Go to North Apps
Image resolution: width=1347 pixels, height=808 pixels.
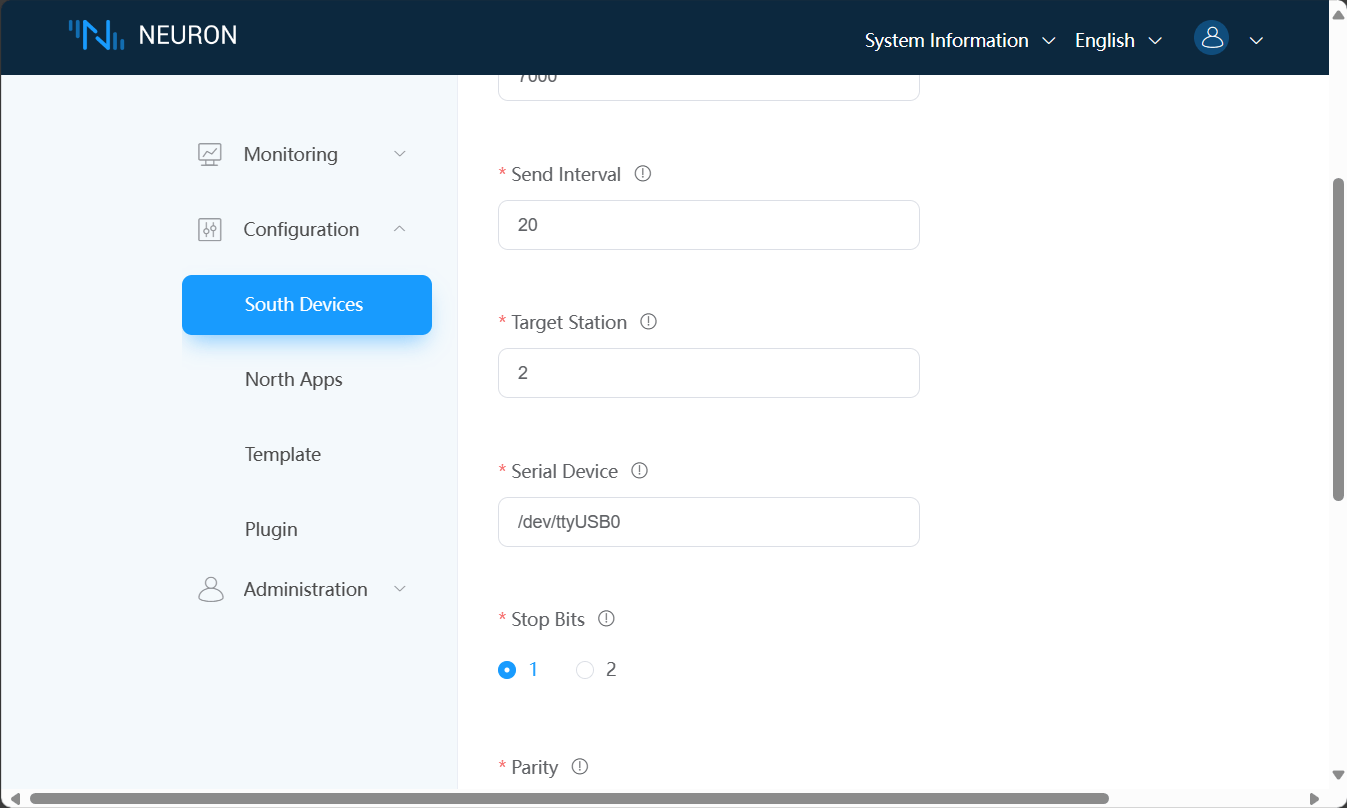point(294,379)
